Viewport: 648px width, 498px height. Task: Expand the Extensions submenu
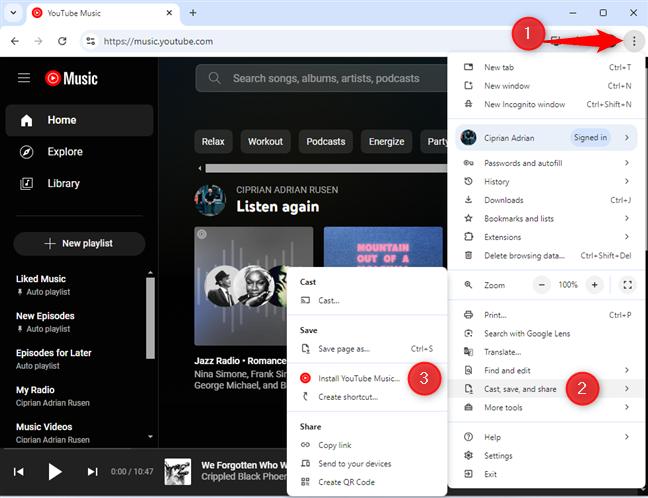click(546, 237)
